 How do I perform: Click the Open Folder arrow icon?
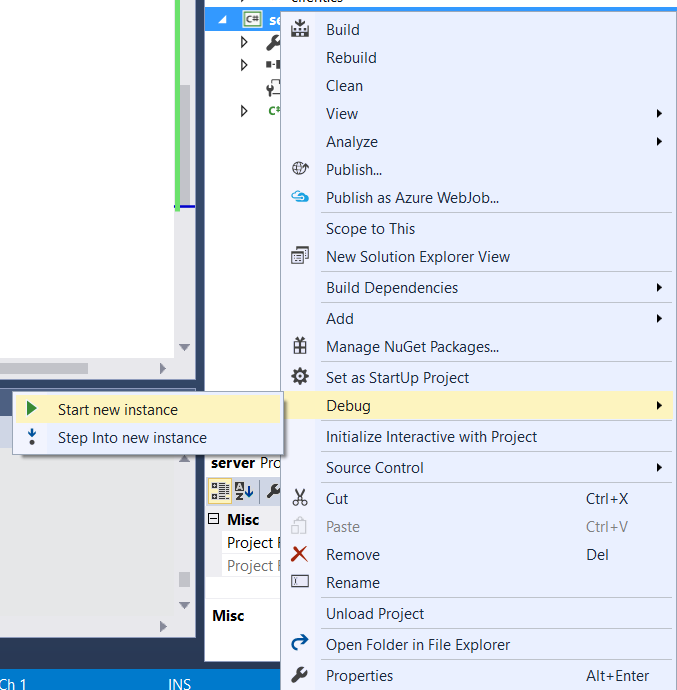300,643
